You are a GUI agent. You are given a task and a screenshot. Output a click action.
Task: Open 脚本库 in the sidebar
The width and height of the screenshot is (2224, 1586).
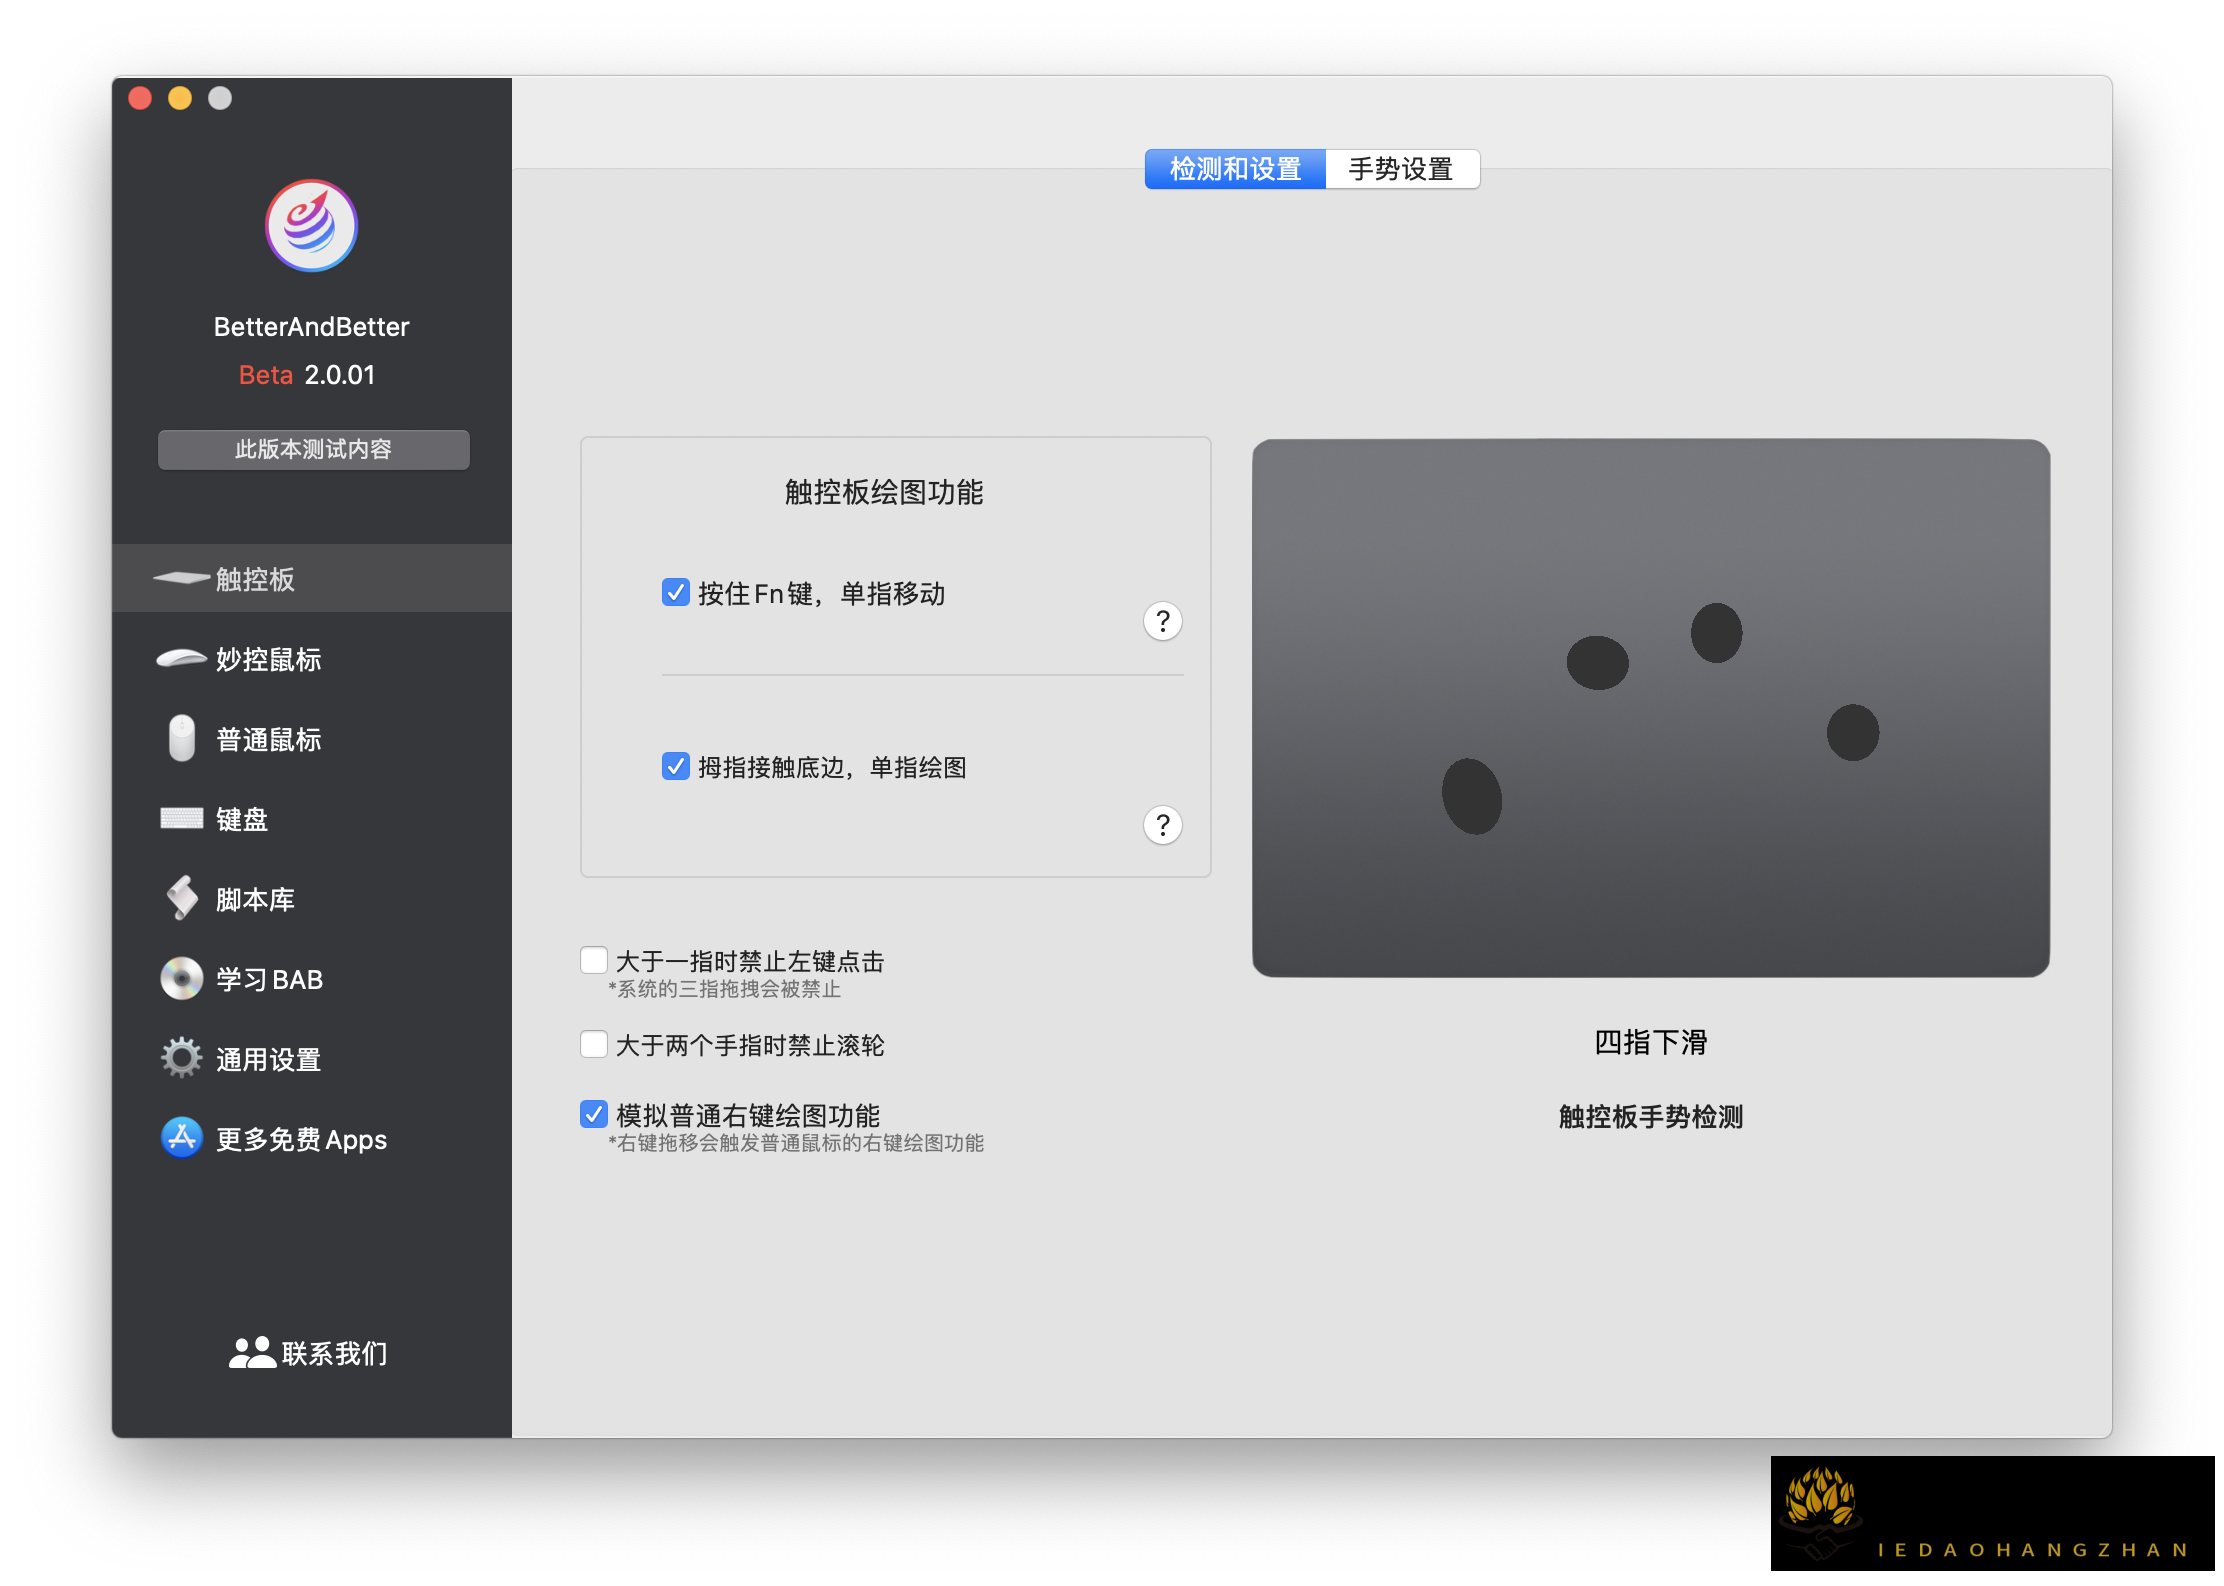click(311, 898)
